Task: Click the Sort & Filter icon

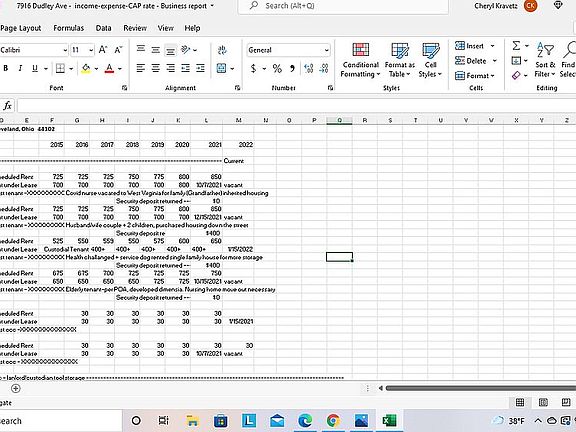Action: tap(545, 60)
